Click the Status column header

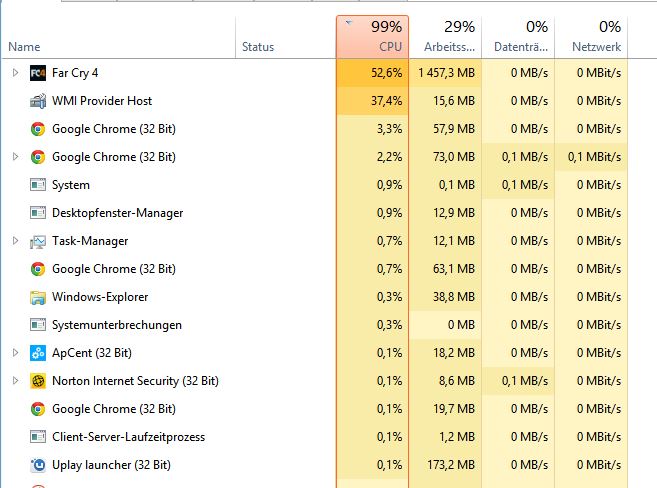257,47
